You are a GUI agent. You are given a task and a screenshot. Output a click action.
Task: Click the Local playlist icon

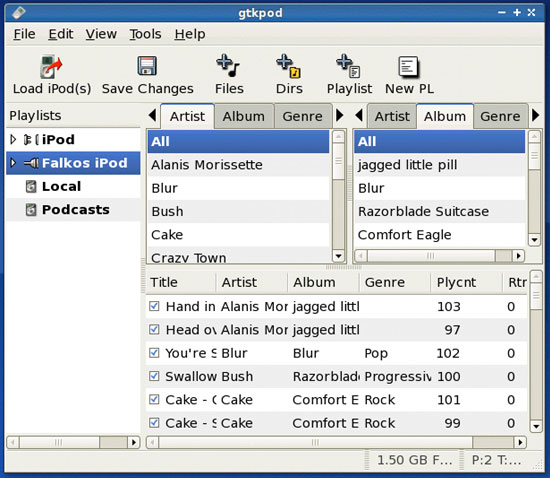coord(31,186)
